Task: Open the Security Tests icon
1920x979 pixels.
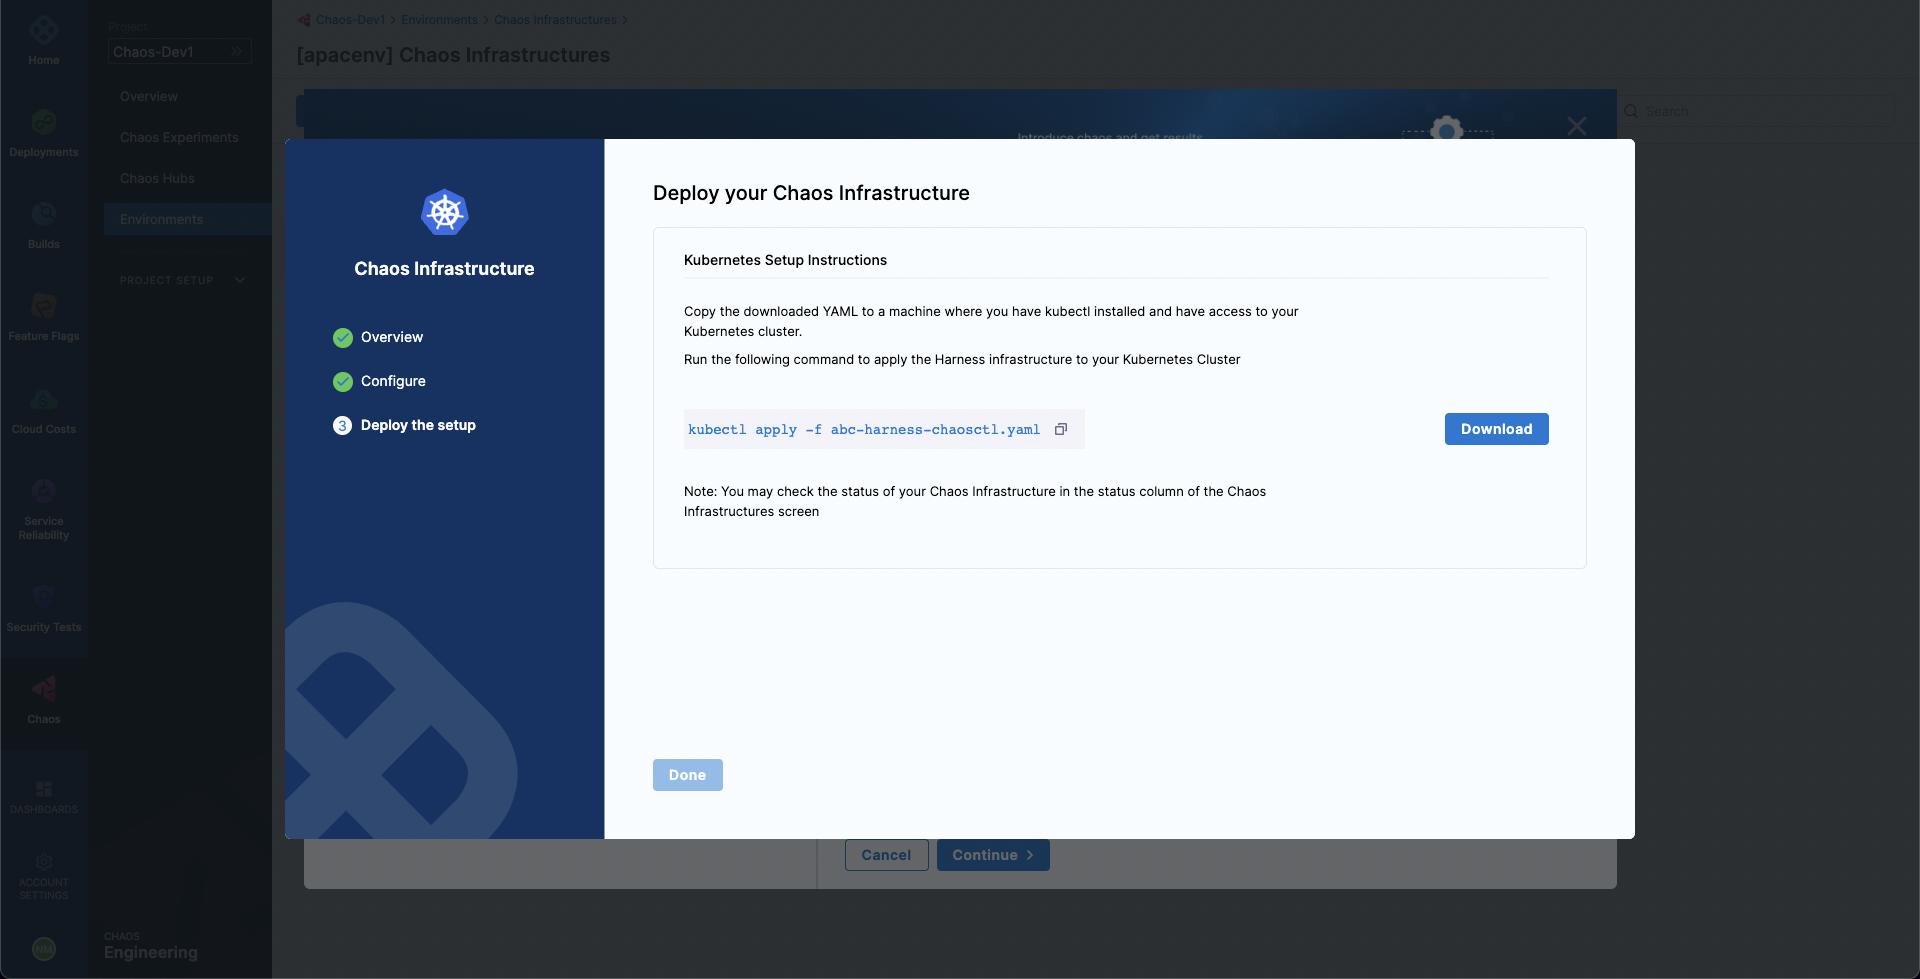Action: pos(43,601)
